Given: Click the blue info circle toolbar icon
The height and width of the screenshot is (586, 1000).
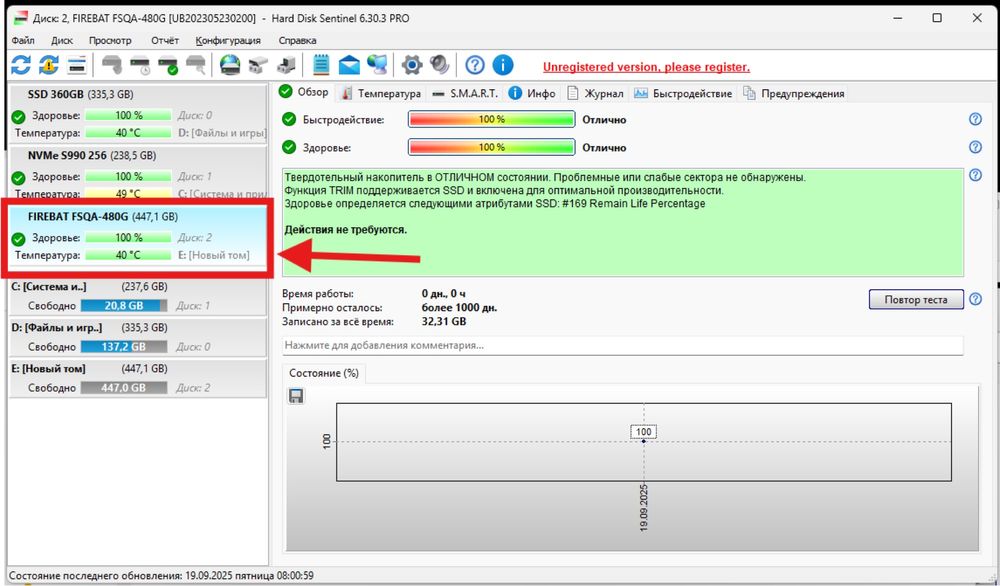Looking at the screenshot, I should coord(503,65).
